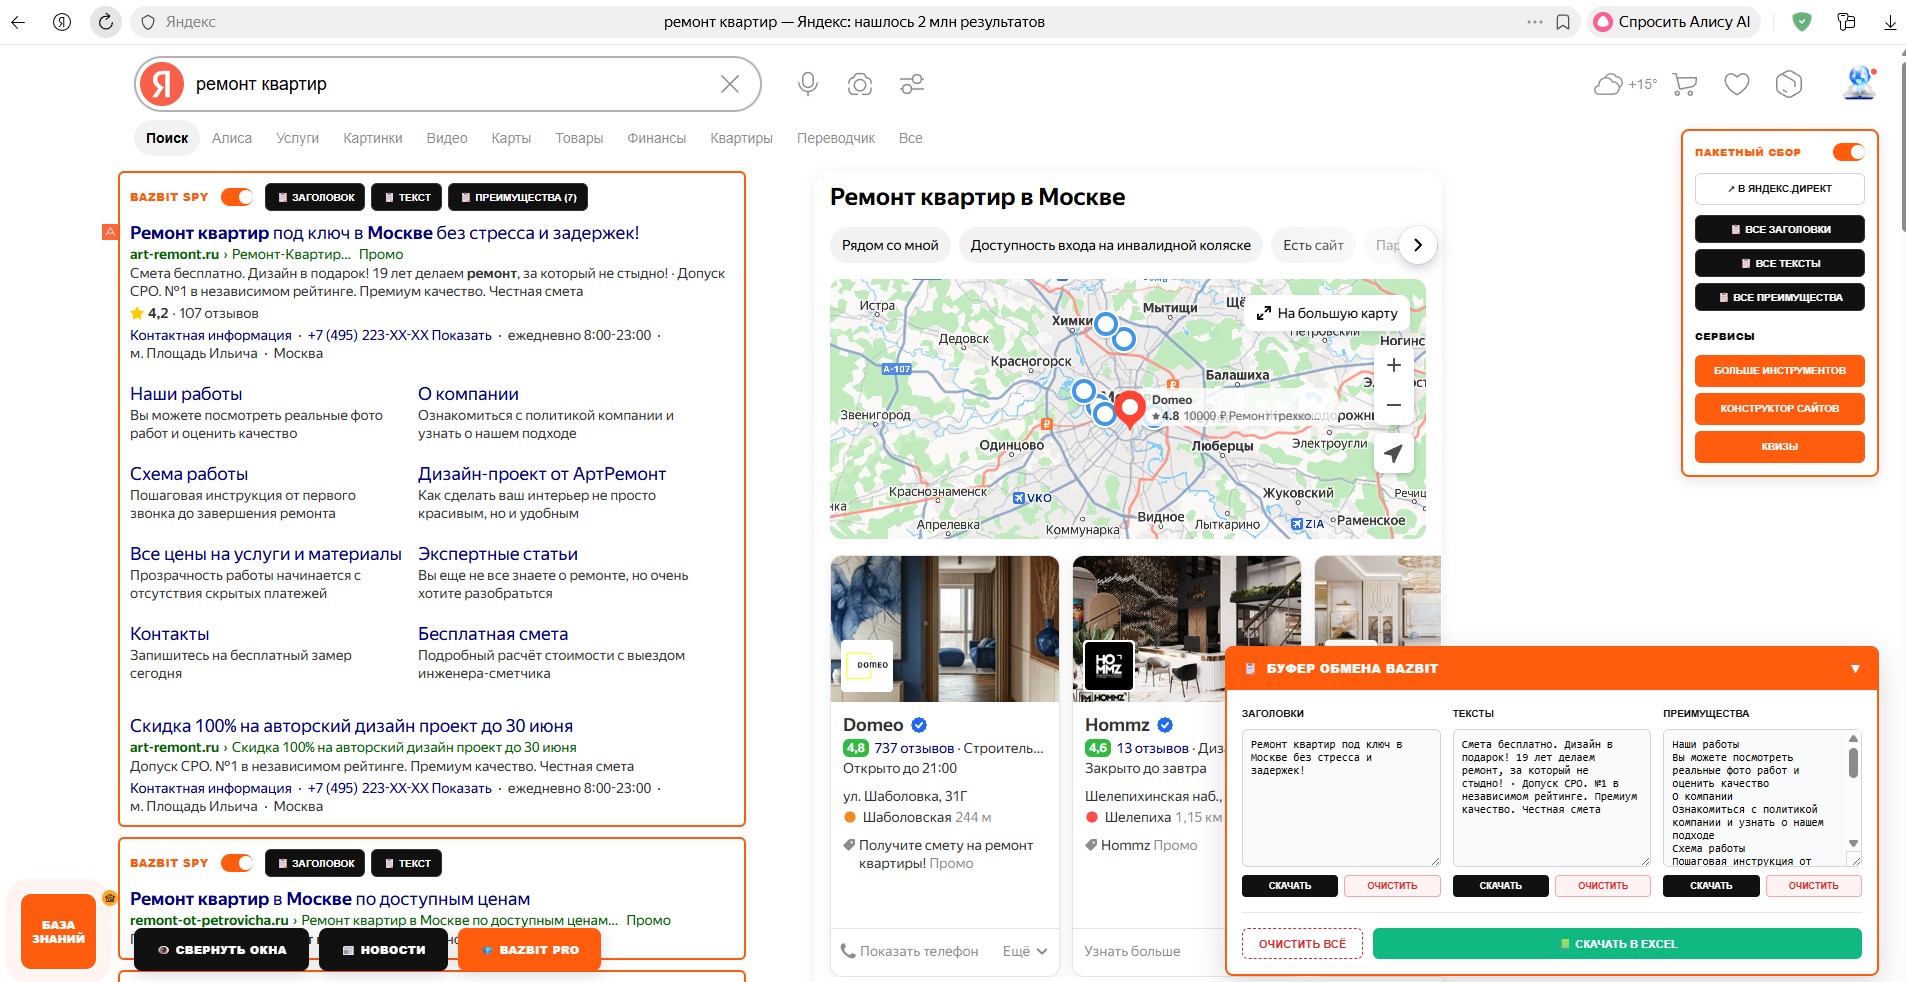Clear the Тексты column with Очистить
This screenshot has height=982, width=1906.
click(x=1603, y=885)
